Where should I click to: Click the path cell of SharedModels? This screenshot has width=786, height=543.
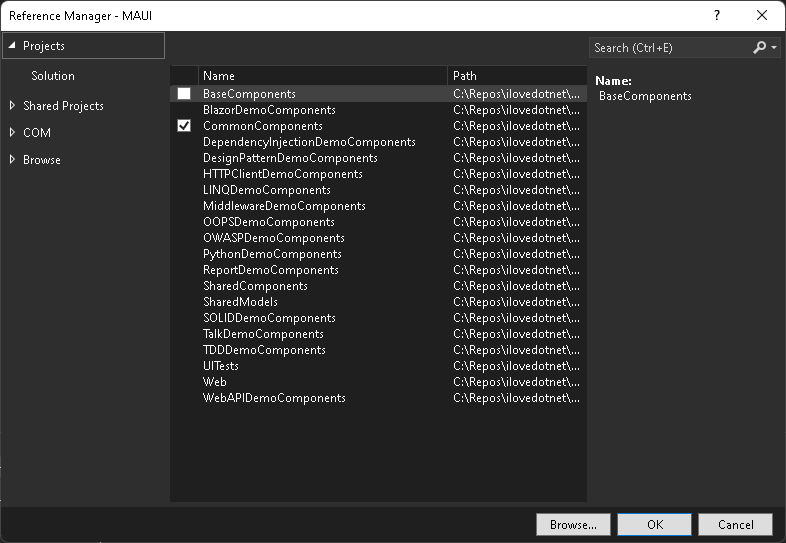tap(516, 302)
